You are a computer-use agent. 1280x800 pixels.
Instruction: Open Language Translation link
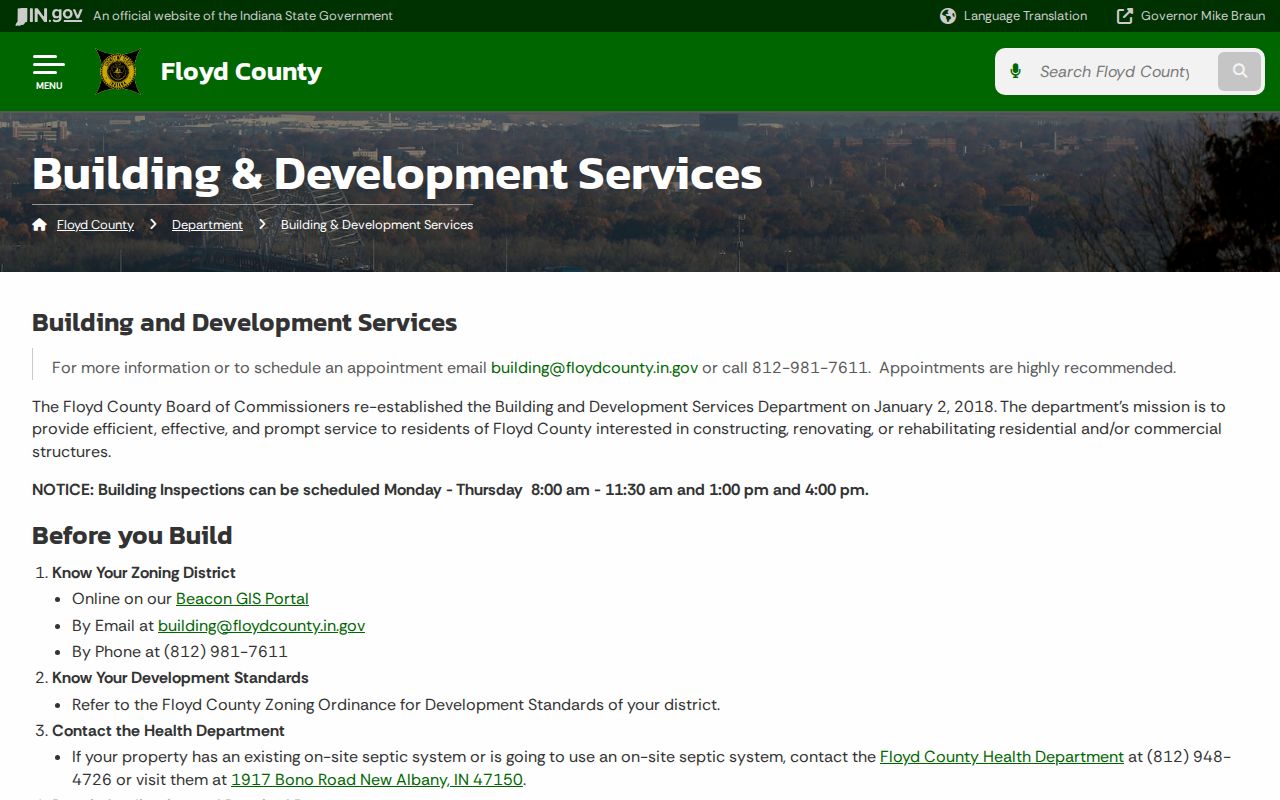click(1025, 16)
